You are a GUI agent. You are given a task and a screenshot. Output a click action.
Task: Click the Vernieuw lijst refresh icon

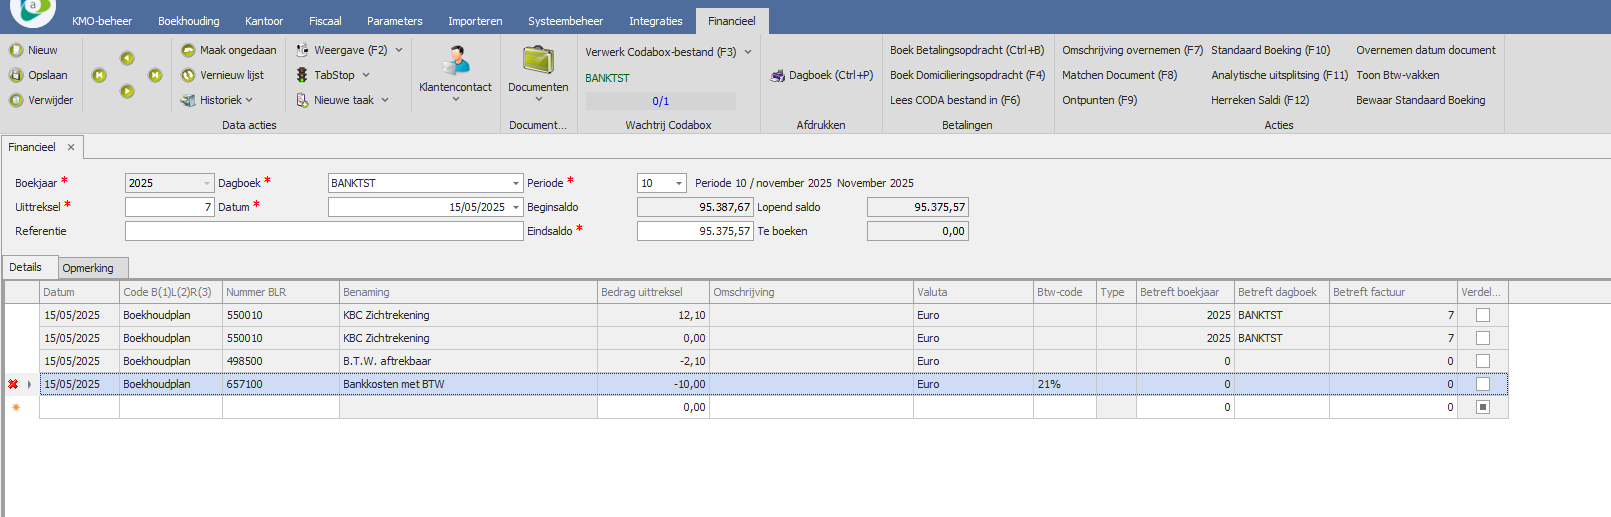tap(188, 75)
